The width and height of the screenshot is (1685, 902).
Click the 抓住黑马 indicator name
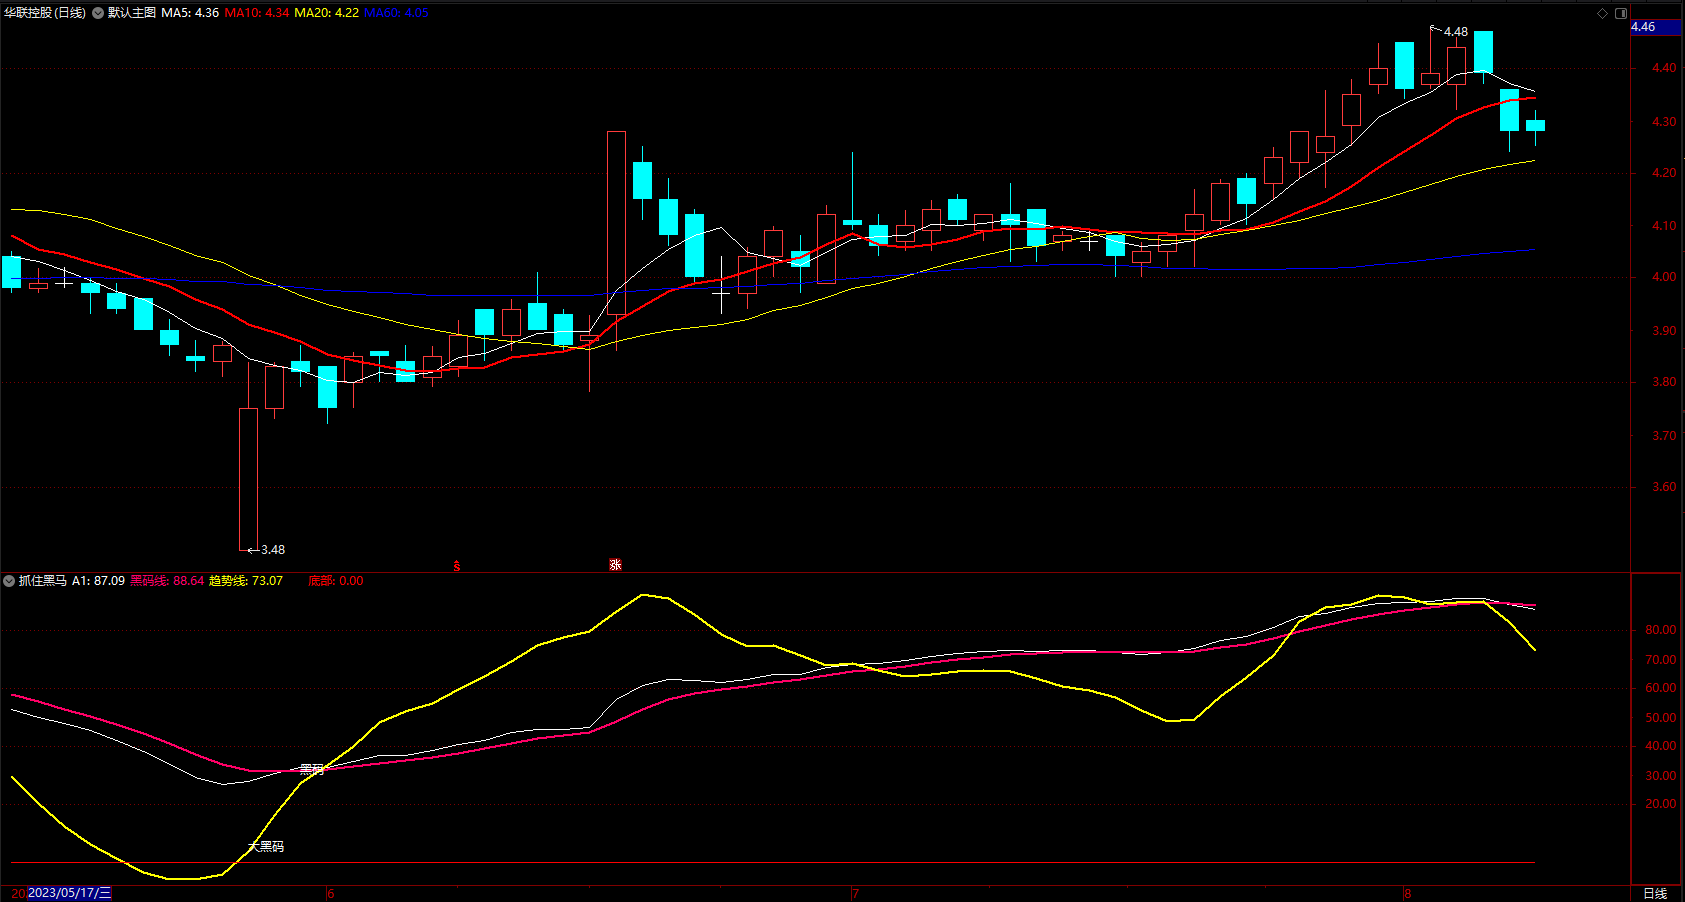point(43,581)
